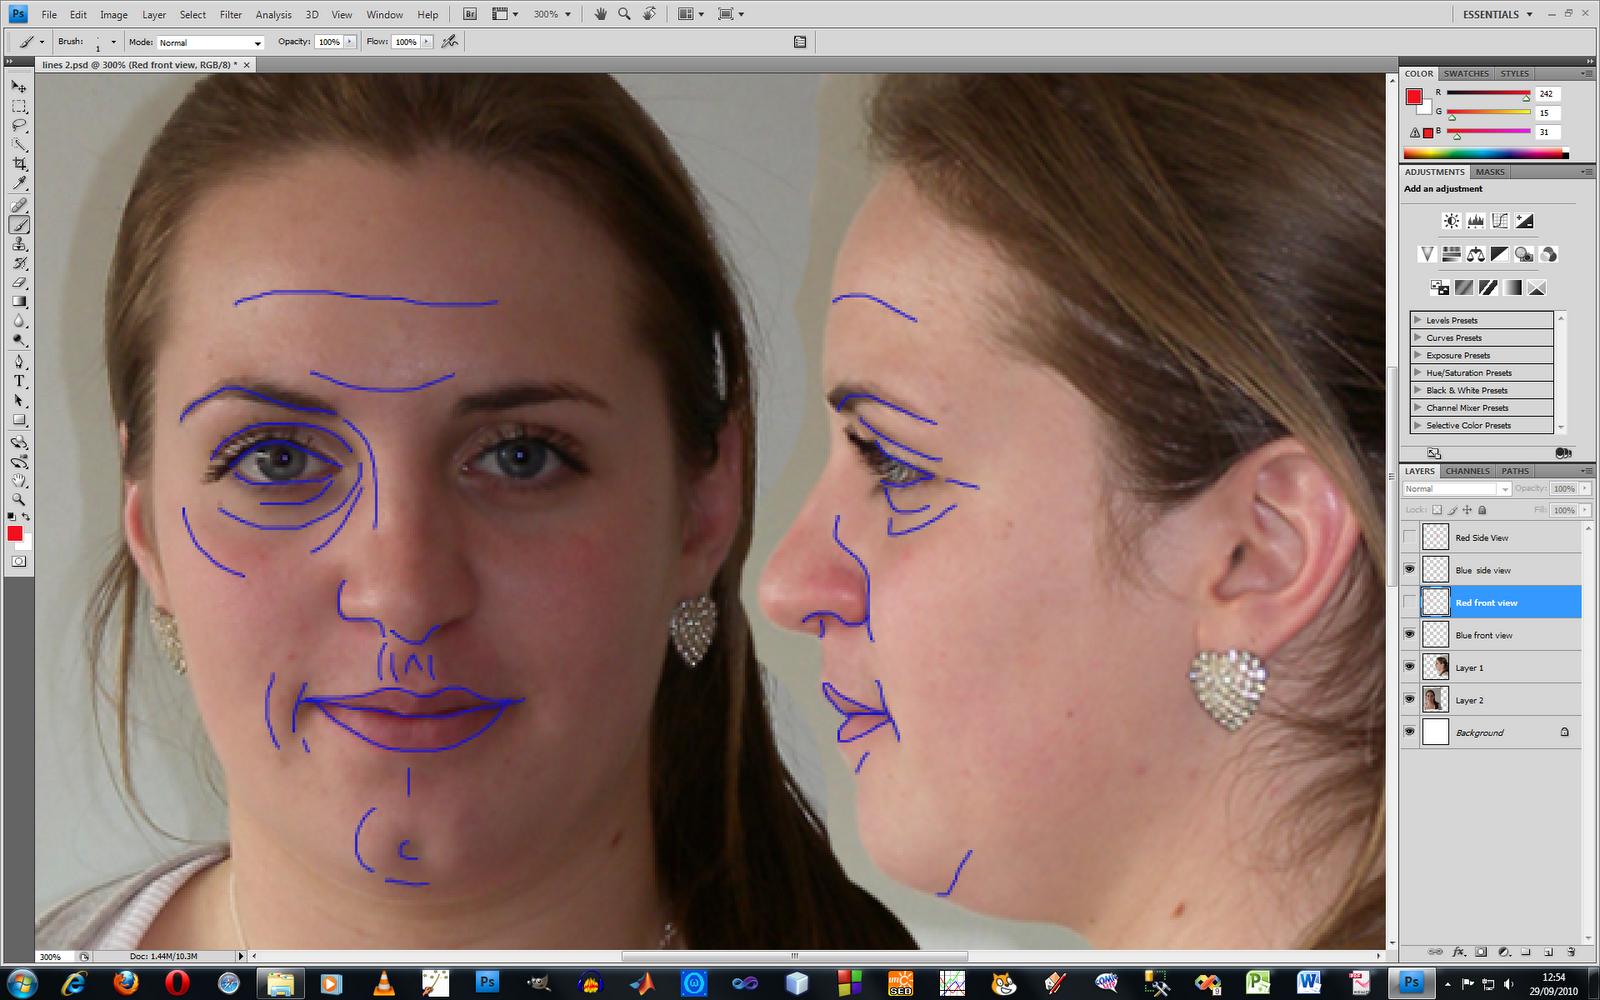Click the Layer 1 thumbnail
1600x1000 pixels.
coord(1435,667)
